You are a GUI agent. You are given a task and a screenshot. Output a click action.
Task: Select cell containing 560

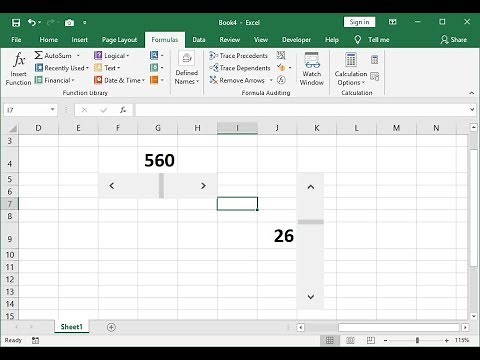point(158,160)
